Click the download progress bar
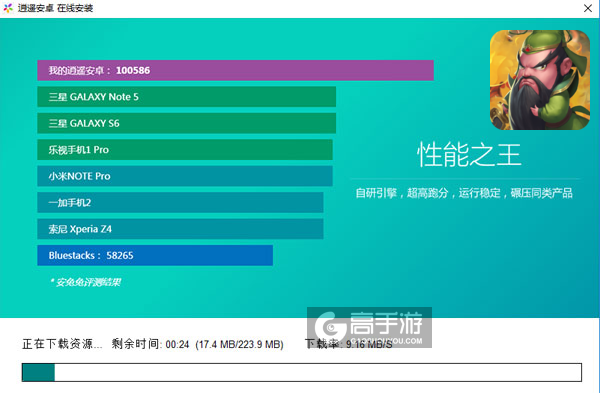Screen dimensions: 600x393 pos(302,372)
